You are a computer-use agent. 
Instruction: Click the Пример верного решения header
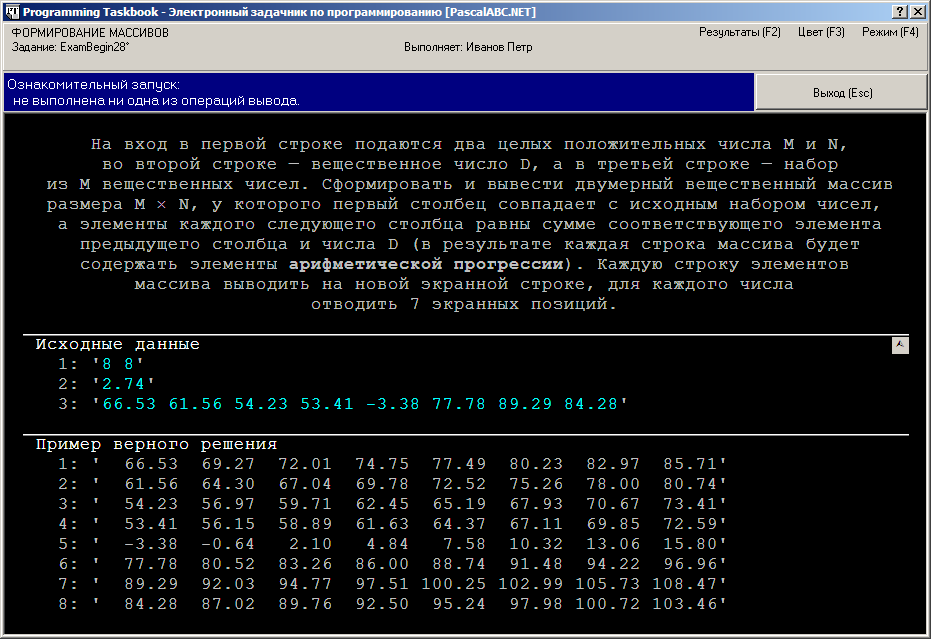(156, 444)
